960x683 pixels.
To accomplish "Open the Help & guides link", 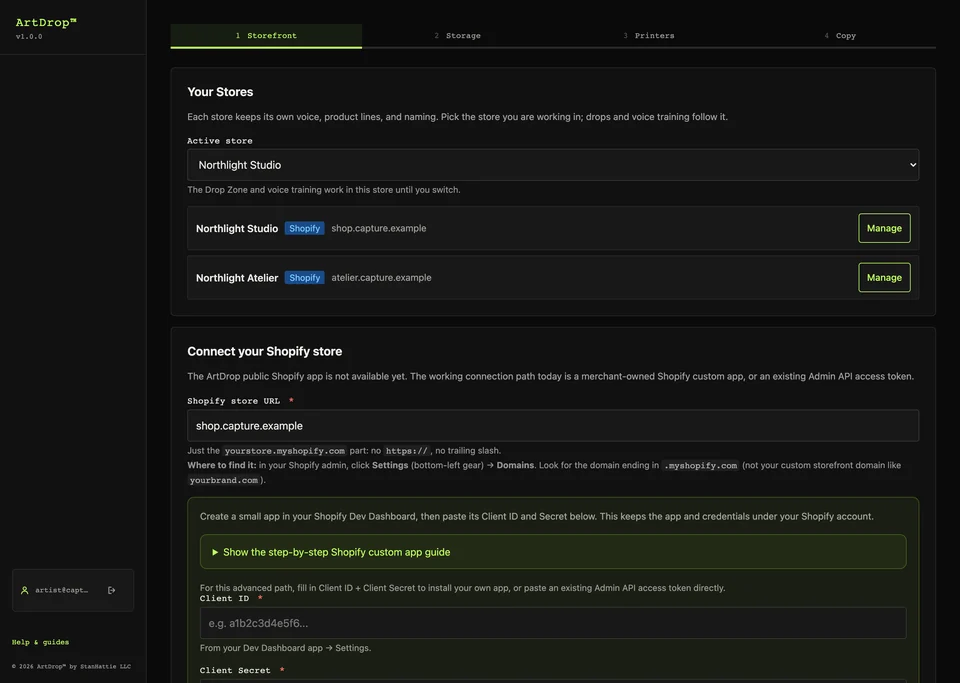I will point(40,642).
